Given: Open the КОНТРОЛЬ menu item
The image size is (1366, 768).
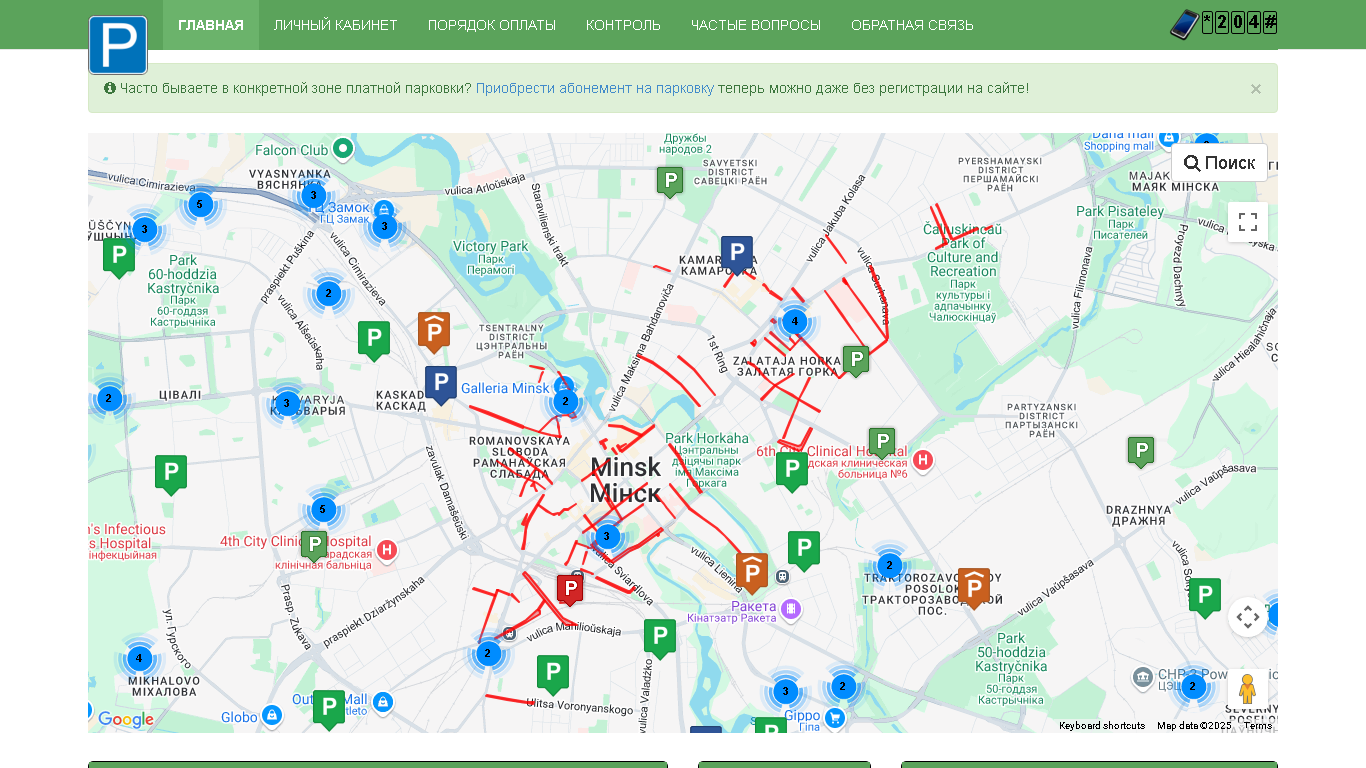Looking at the screenshot, I should pos(623,25).
